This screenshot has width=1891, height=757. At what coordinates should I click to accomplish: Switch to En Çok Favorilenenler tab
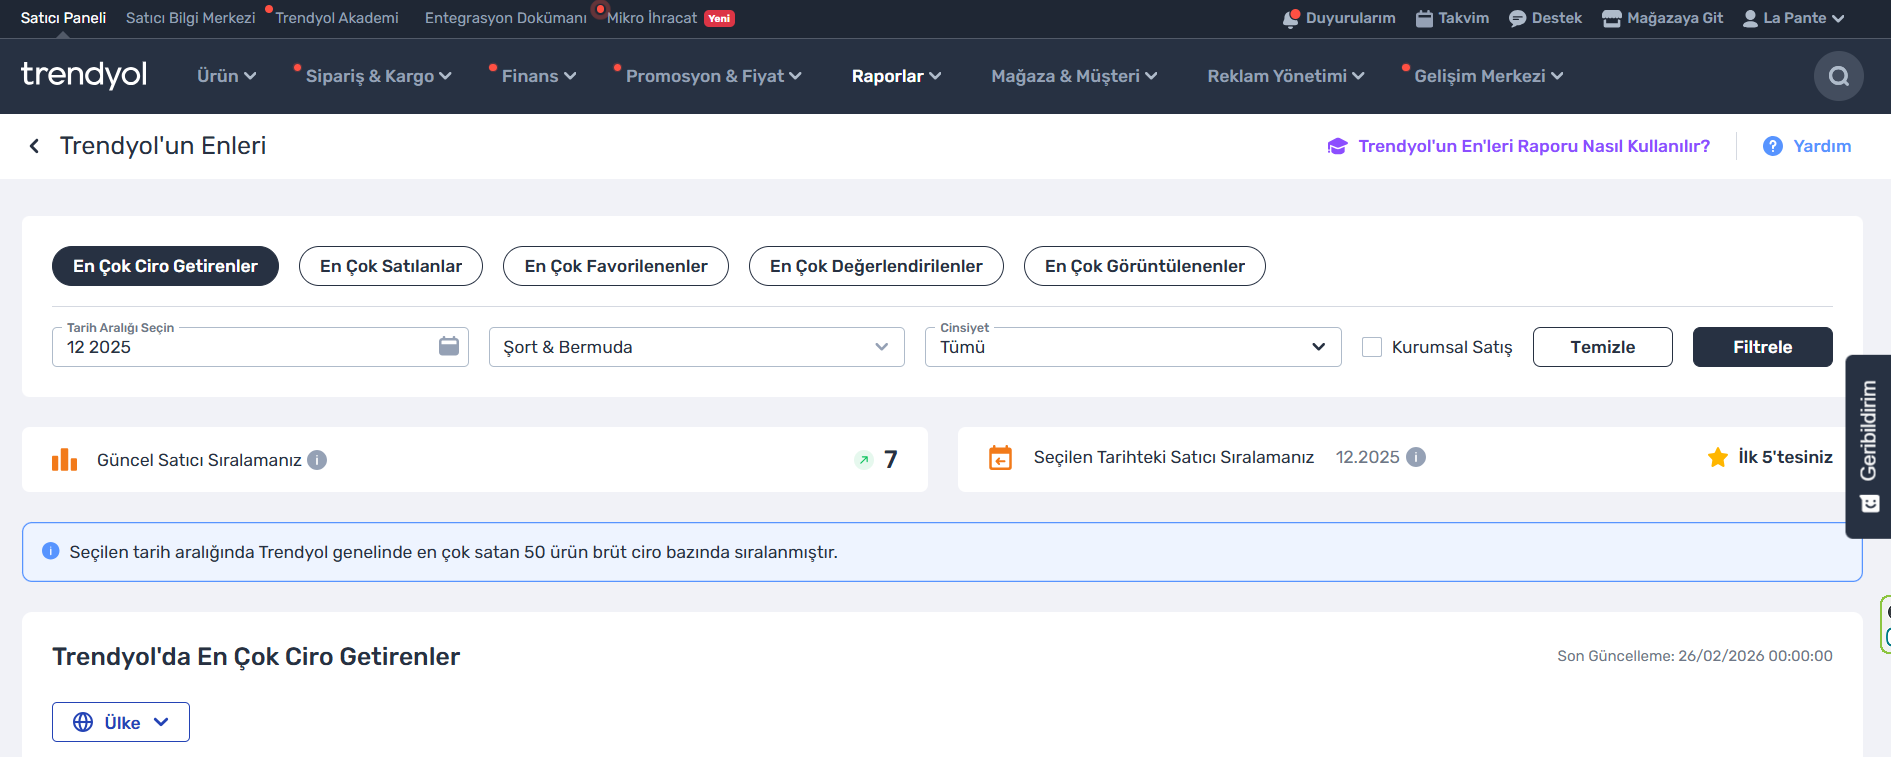coord(616,266)
